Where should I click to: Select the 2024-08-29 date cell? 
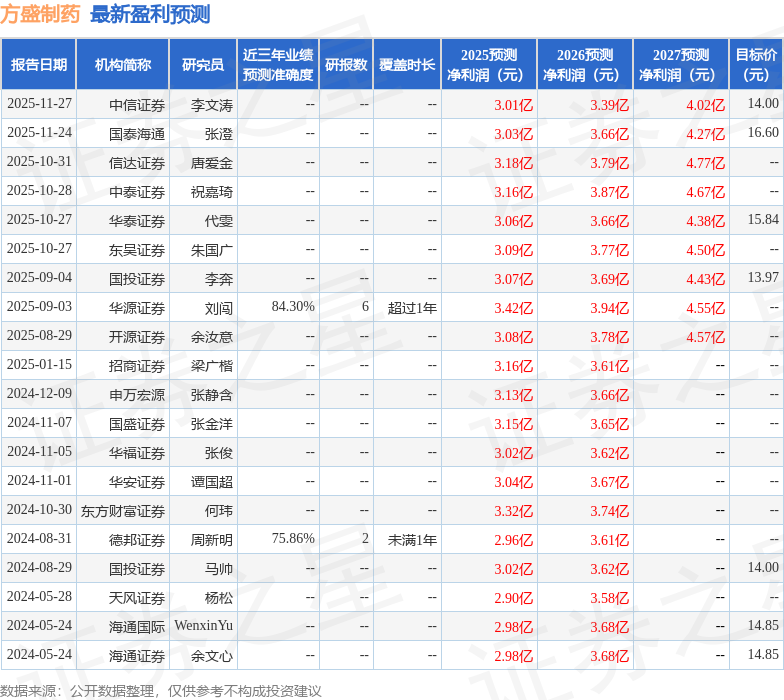click(x=39, y=568)
